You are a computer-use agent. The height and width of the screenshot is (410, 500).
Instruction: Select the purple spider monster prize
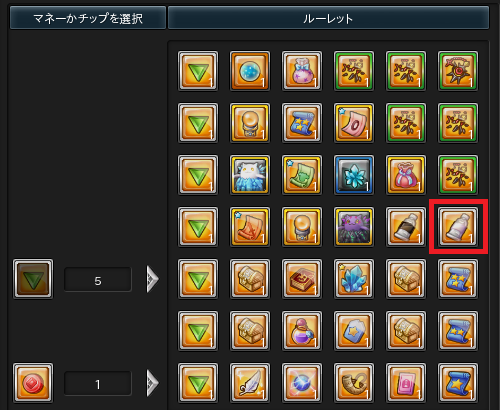(x=354, y=227)
